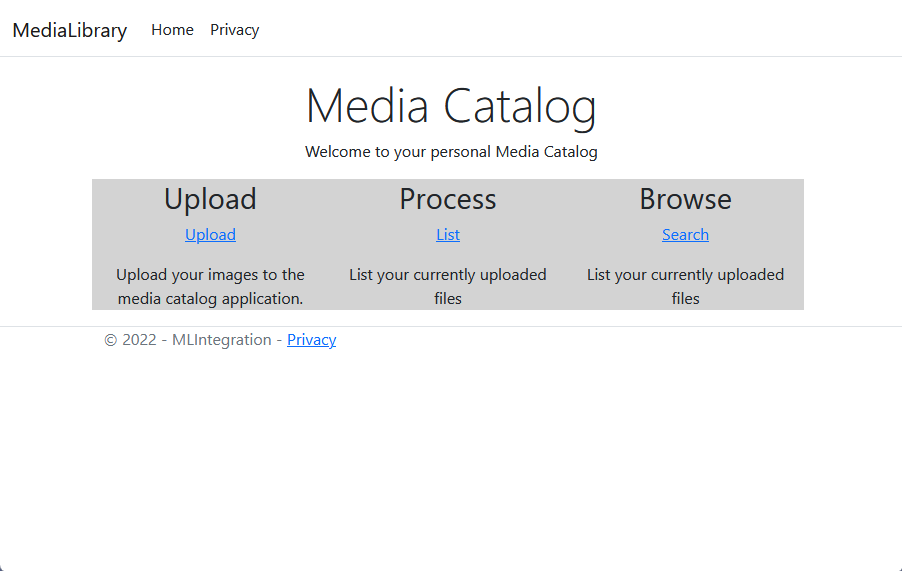This screenshot has height=571, width=902.
Task: Click the welcome subtitle text
Action: point(451,152)
